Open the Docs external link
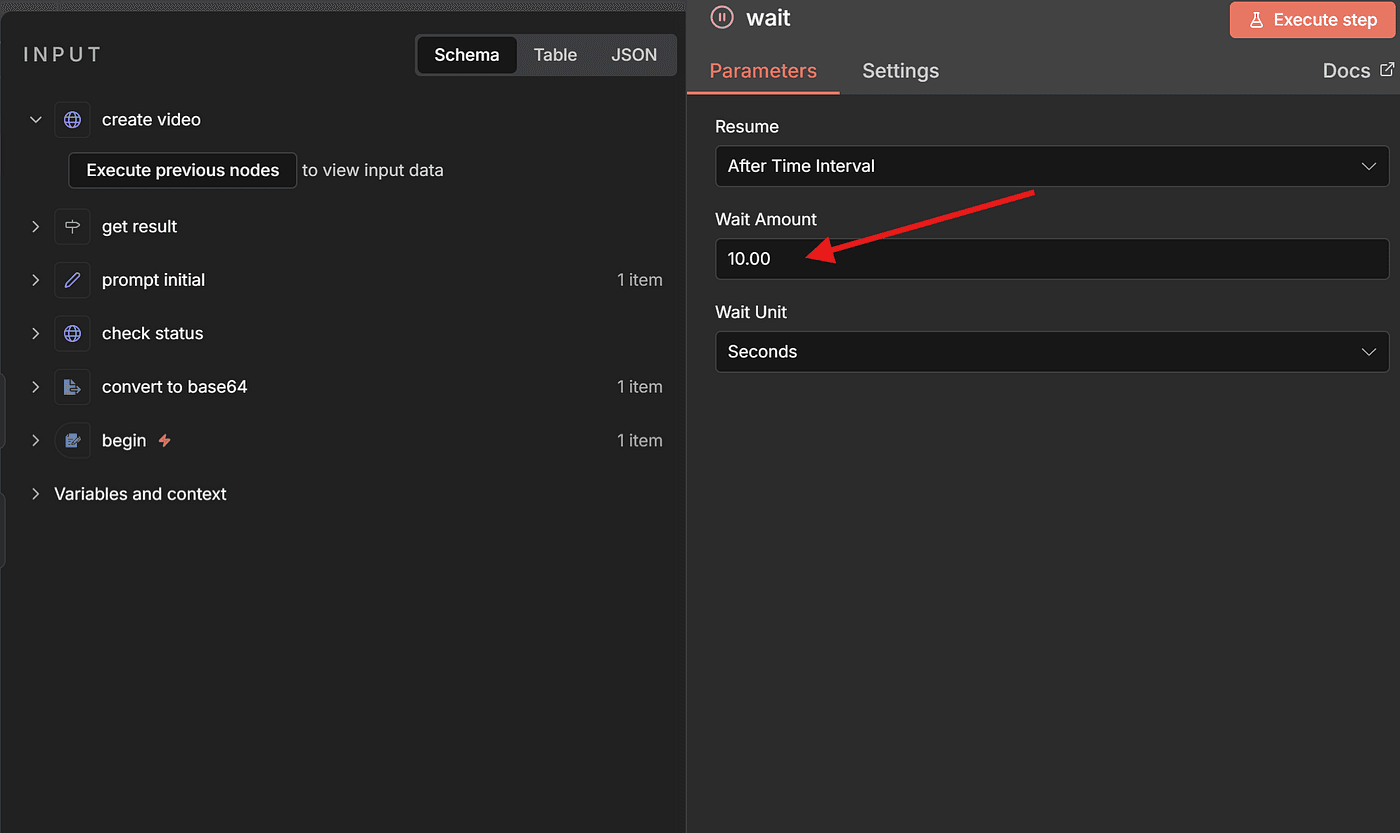This screenshot has height=833, width=1400. (1357, 70)
